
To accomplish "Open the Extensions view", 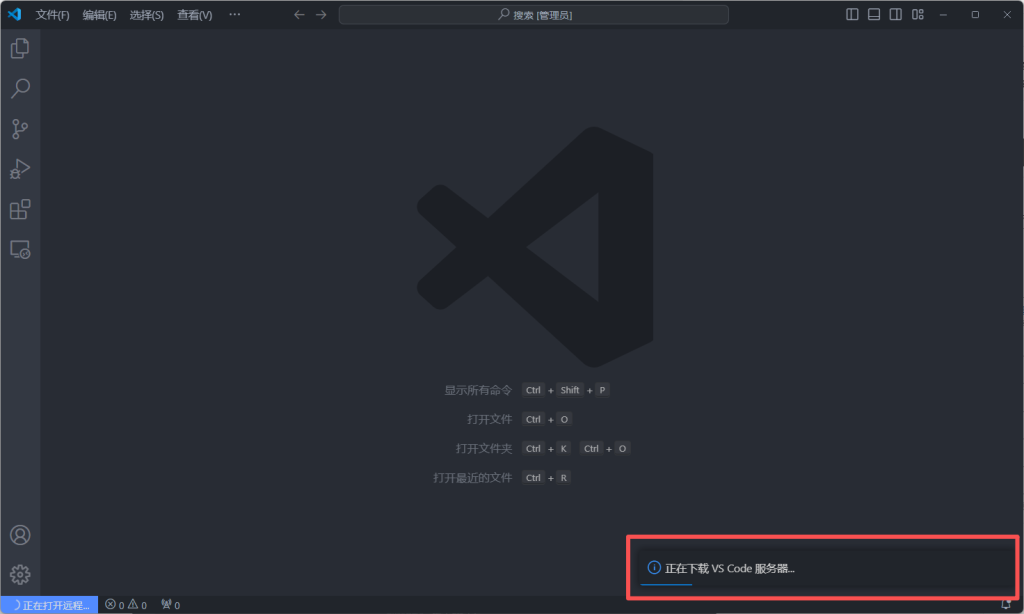I will (20, 209).
